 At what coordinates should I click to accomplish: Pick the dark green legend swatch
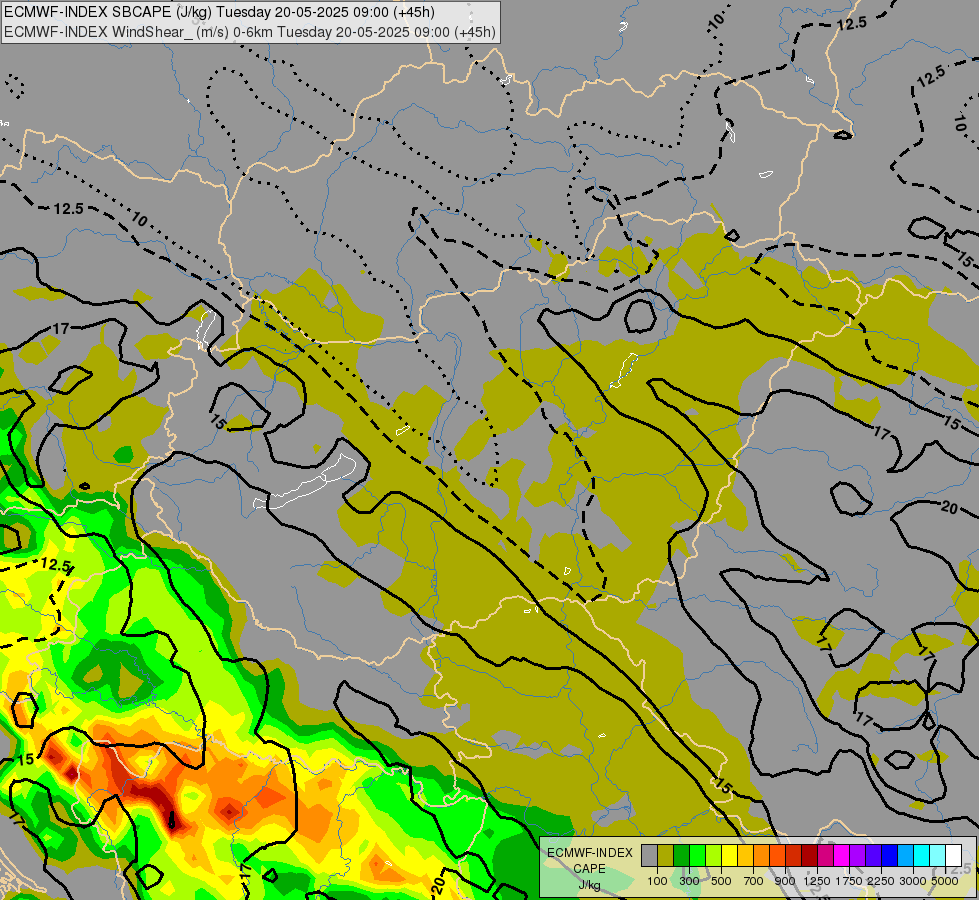coord(682,856)
